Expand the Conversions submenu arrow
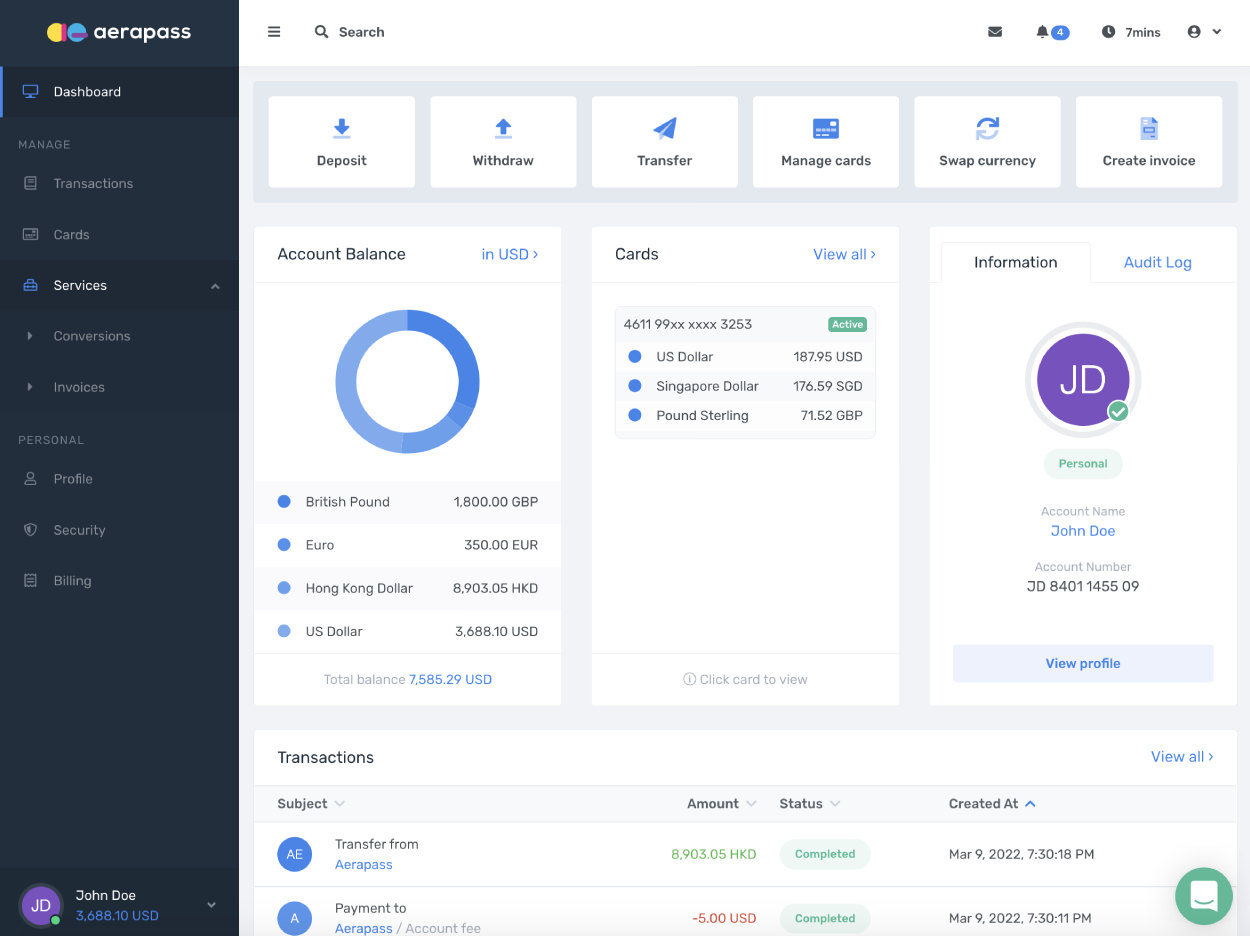Screen dimensions: 1250x936 (x=30, y=336)
